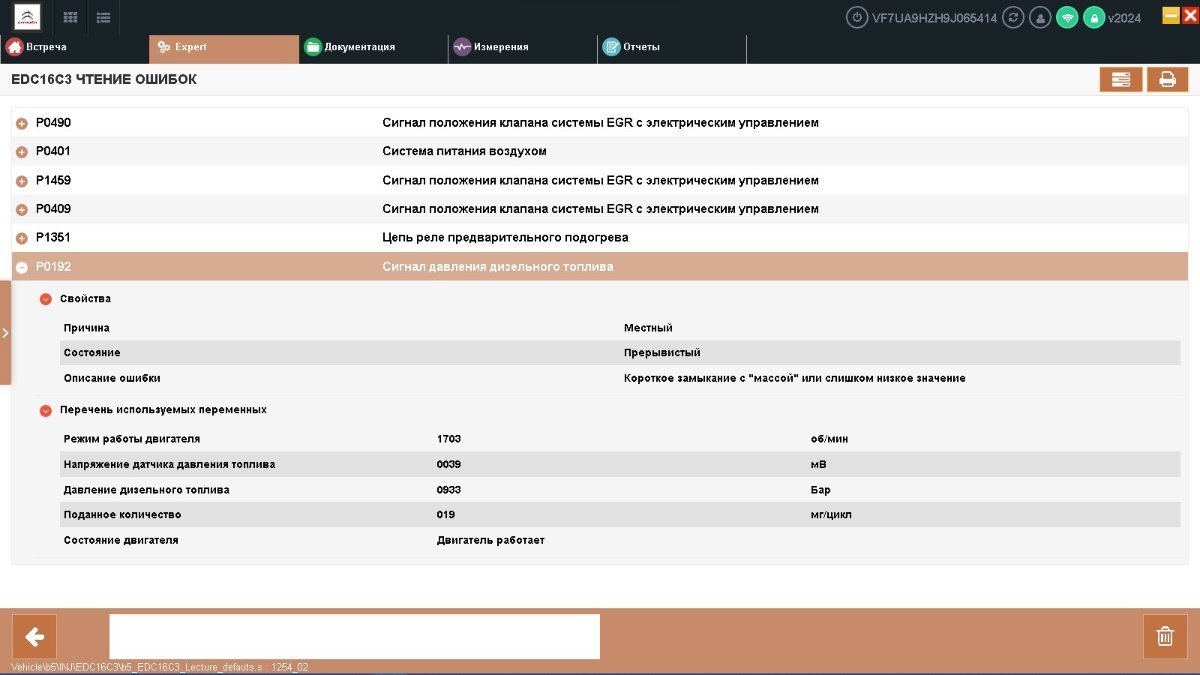Print the fault report
Image resolution: width=1200 pixels, height=675 pixels.
[1167, 80]
